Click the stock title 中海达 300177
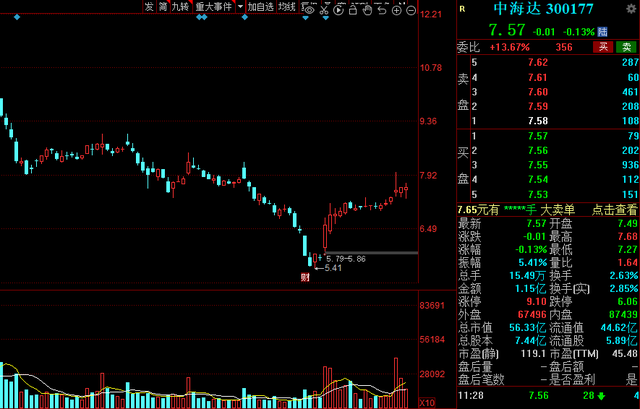640x409 pixels. [543, 9]
